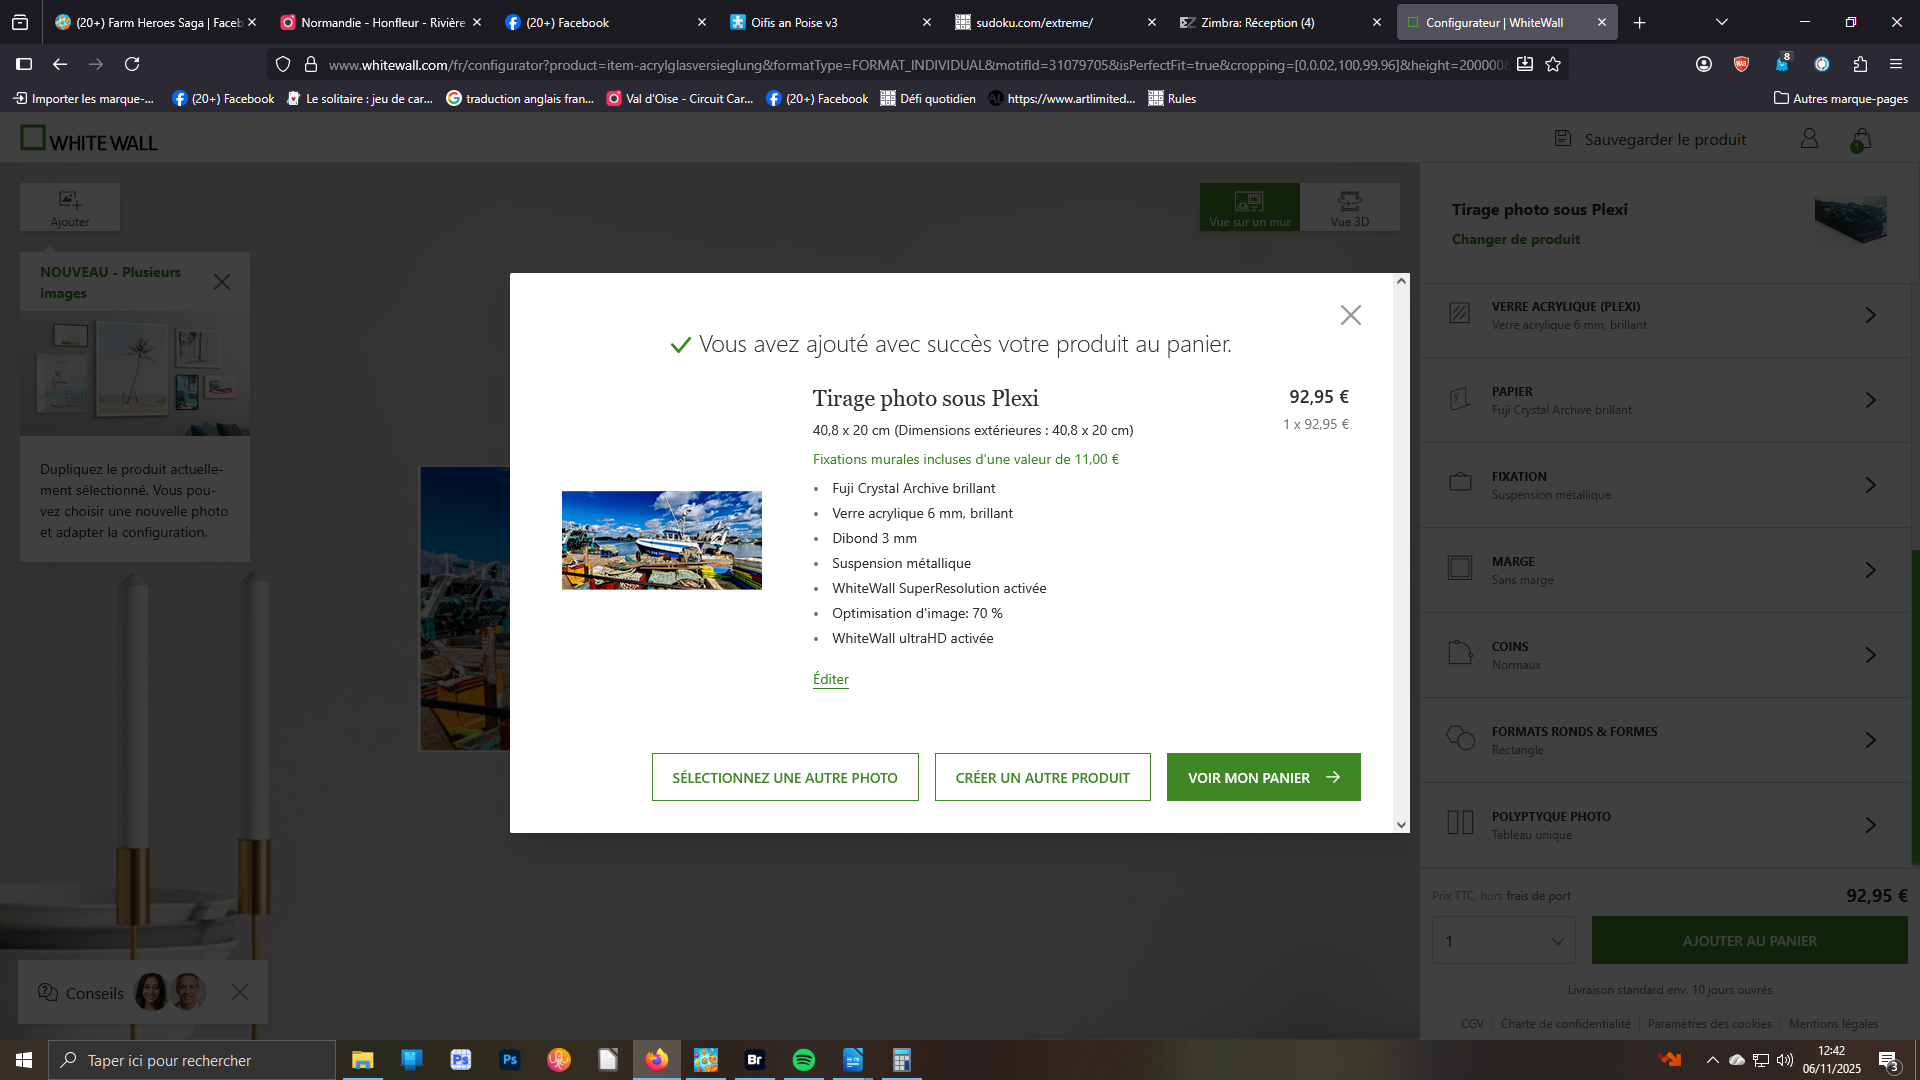Viewport: 1920px width, 1080px height.
Task: Click SÉLECTIONNEZ UNE AUTRE PHOTO button
Action: [785, 777]
